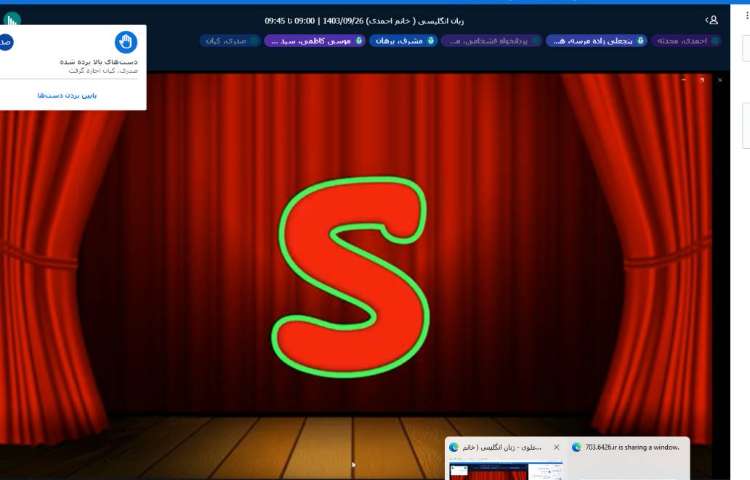Select participant chip 'مشرف، برهان'
Screen dimensions: 750x480
(403, 41)
